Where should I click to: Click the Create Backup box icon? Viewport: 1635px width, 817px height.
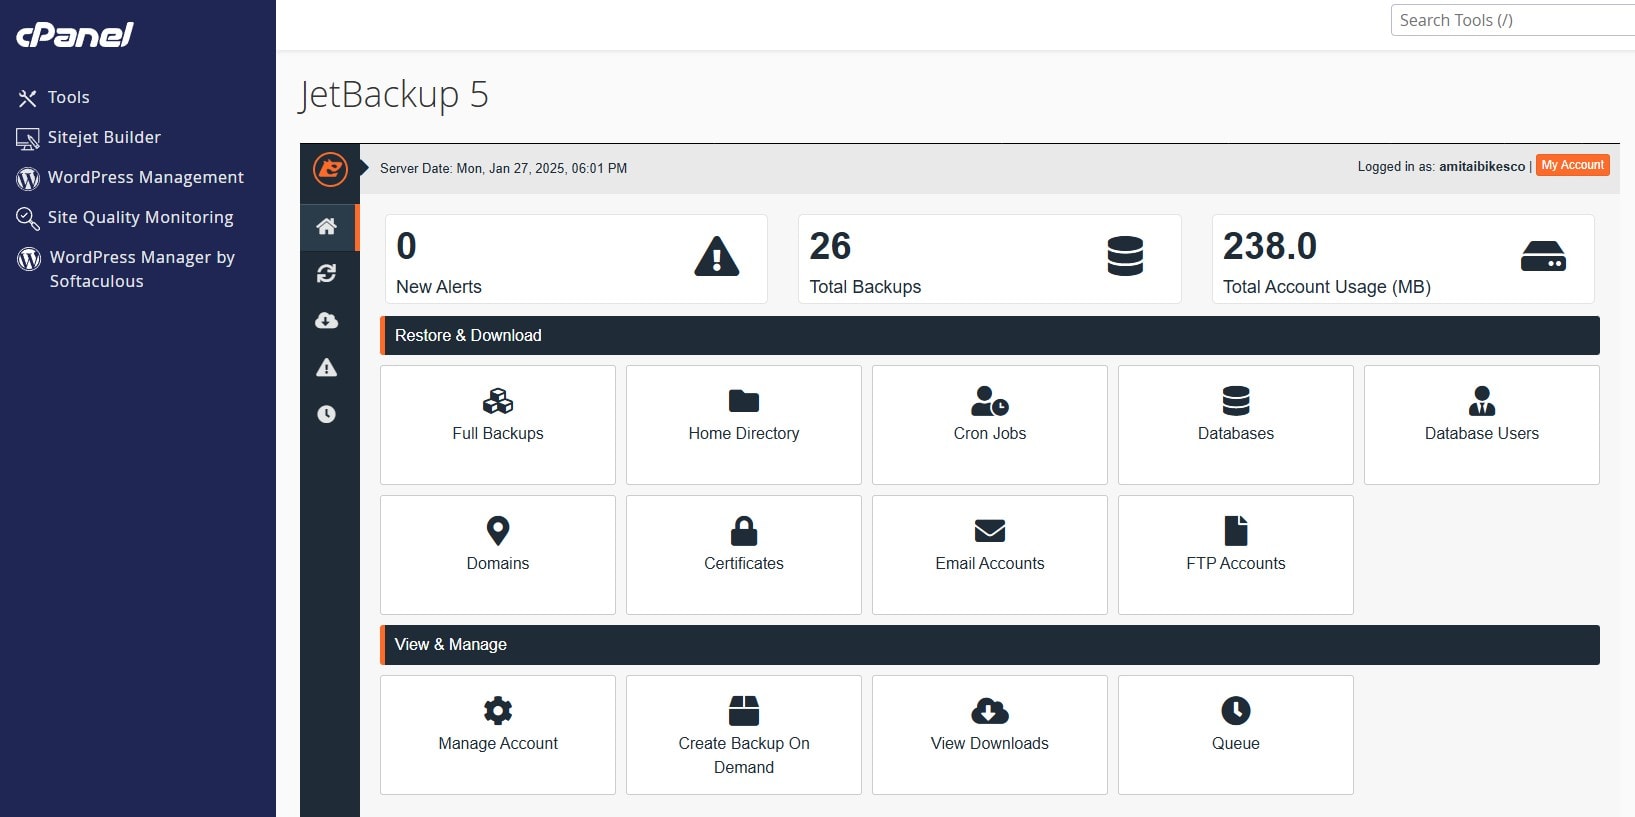744,711
